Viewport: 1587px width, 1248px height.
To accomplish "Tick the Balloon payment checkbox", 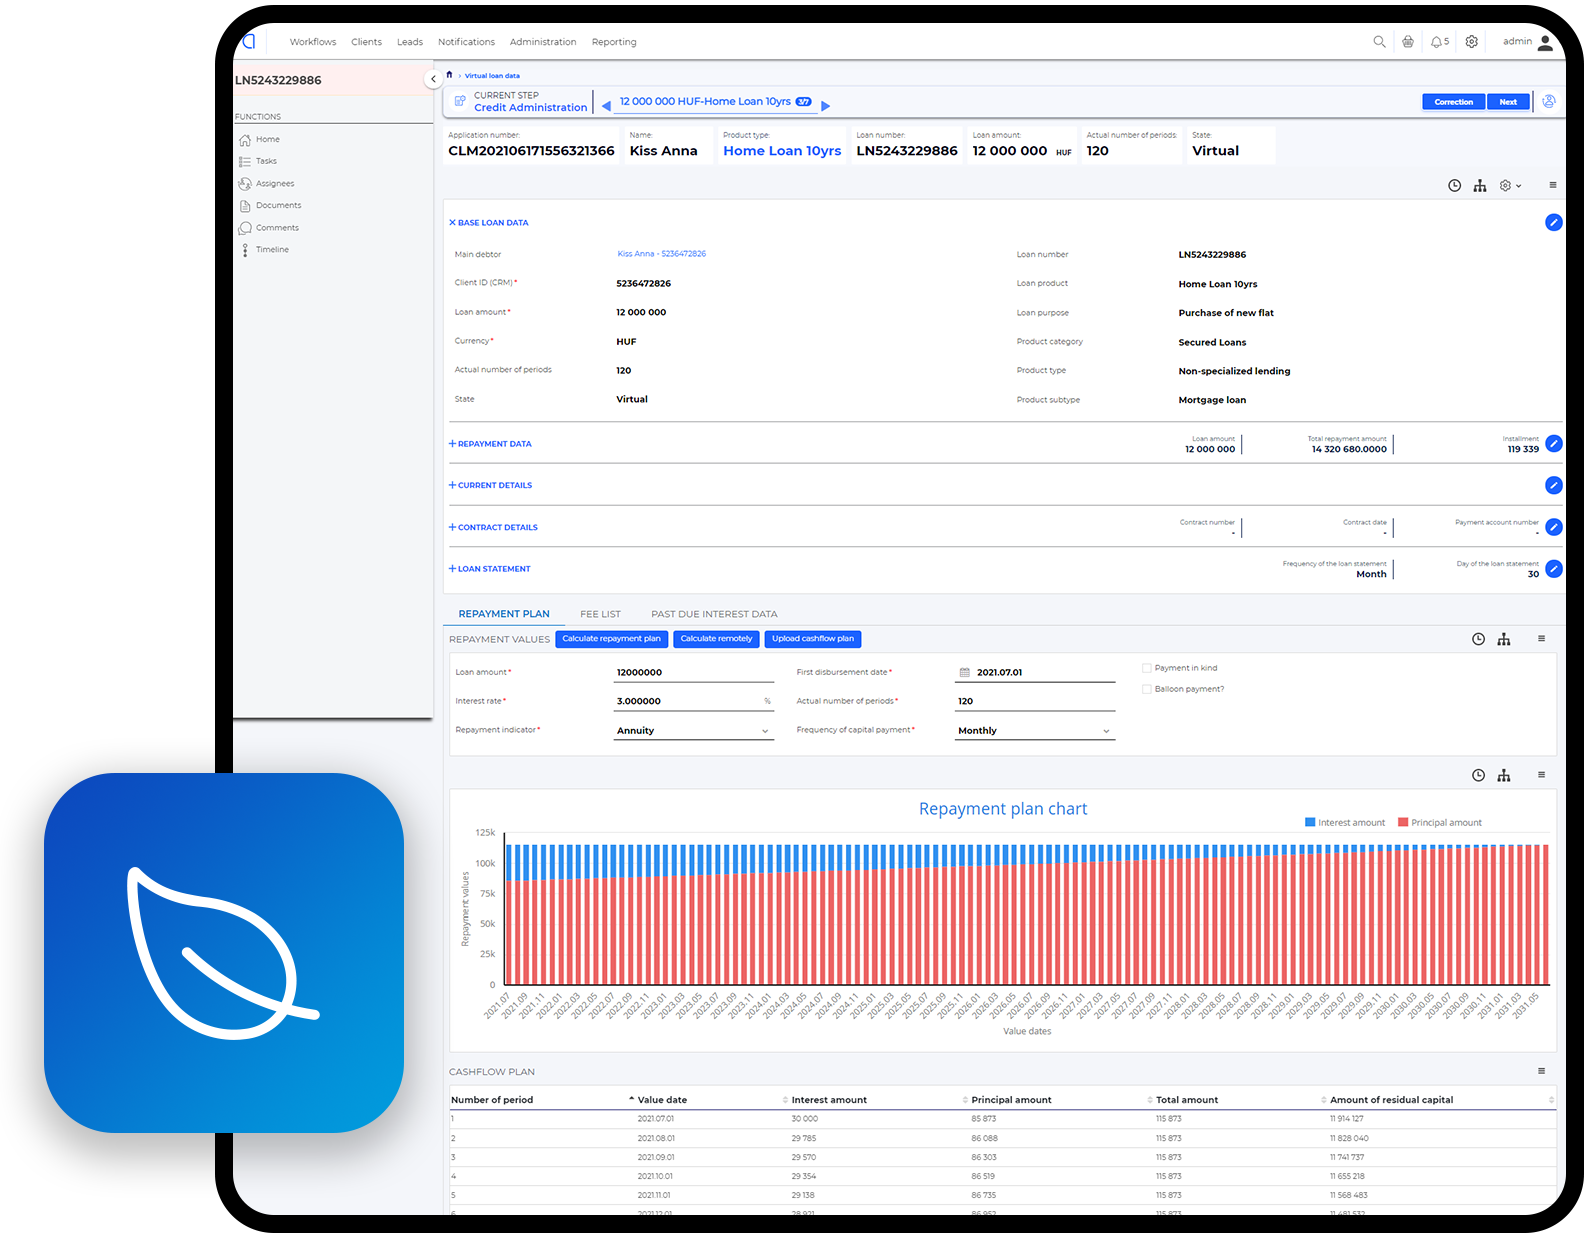I will 1147,689.
